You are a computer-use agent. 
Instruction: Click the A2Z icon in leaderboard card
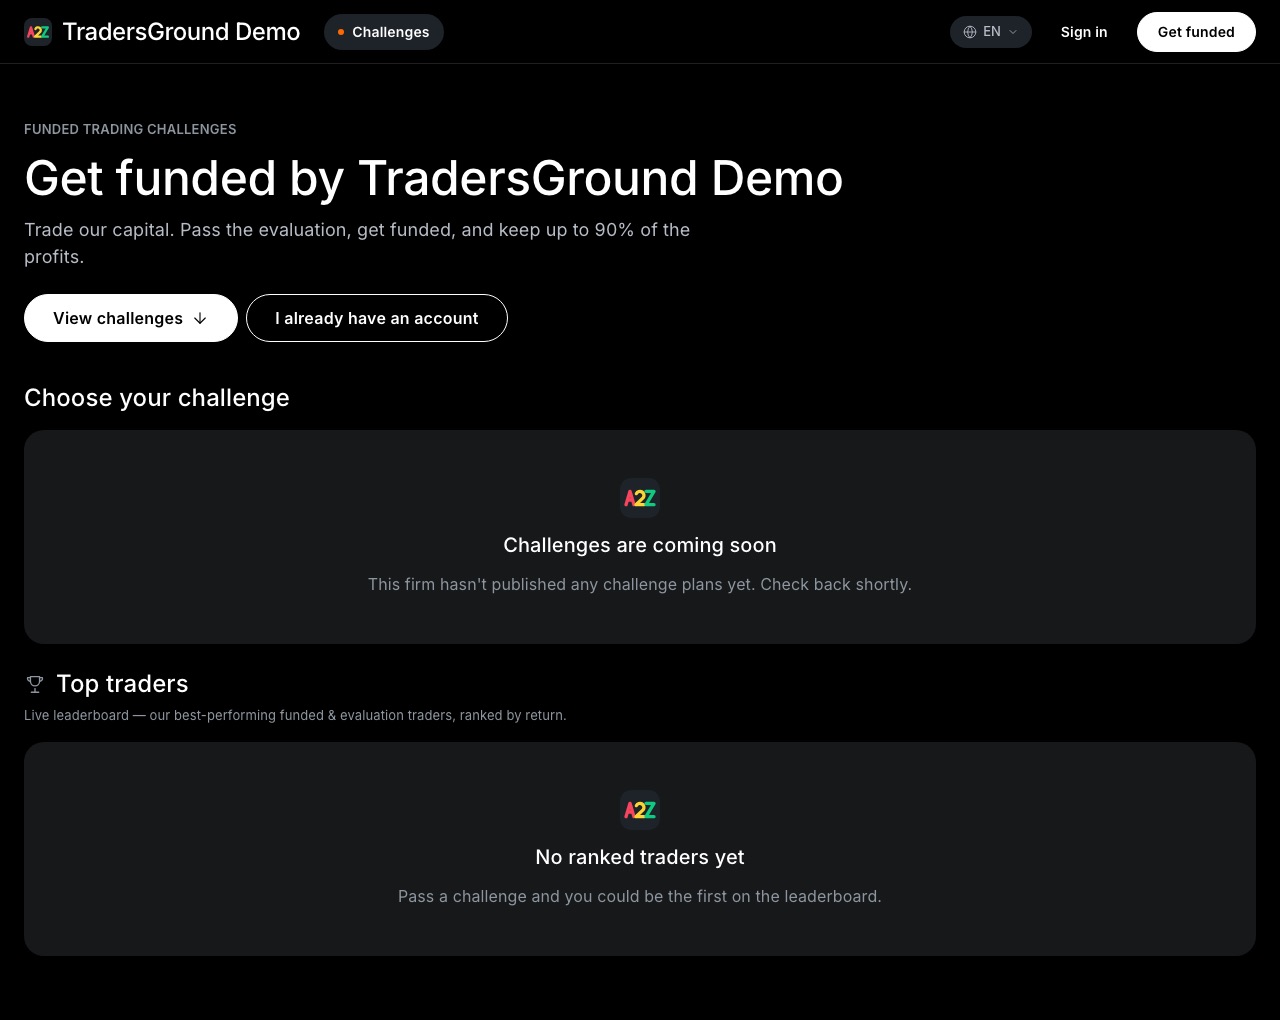tap(640, 810)
